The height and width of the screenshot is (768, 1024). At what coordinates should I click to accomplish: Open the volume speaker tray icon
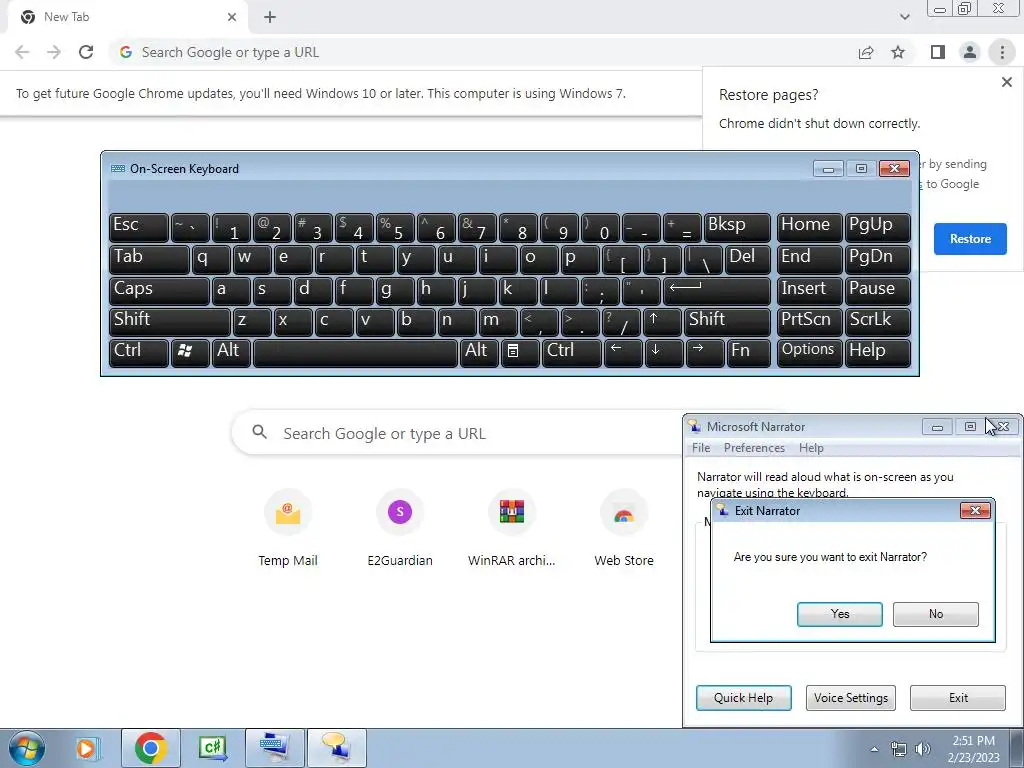tap(922, 749)
